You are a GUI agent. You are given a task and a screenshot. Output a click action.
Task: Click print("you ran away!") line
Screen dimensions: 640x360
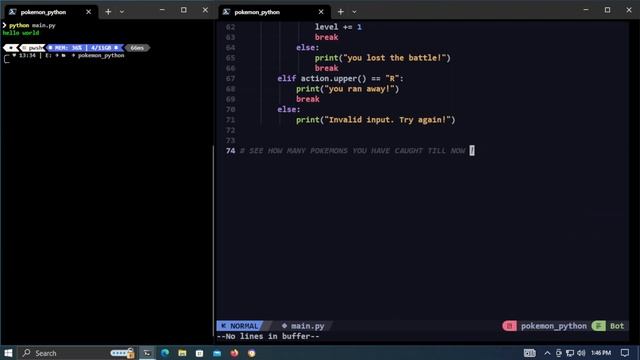[347, 89]
